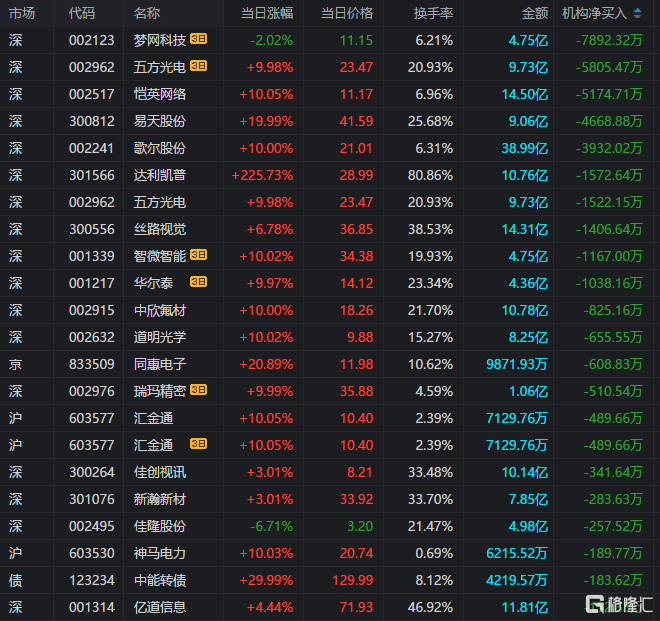Viewport: 660px width, 621px height.
Task: Click the 机构净买入 header label
Action: pos(594,13)
